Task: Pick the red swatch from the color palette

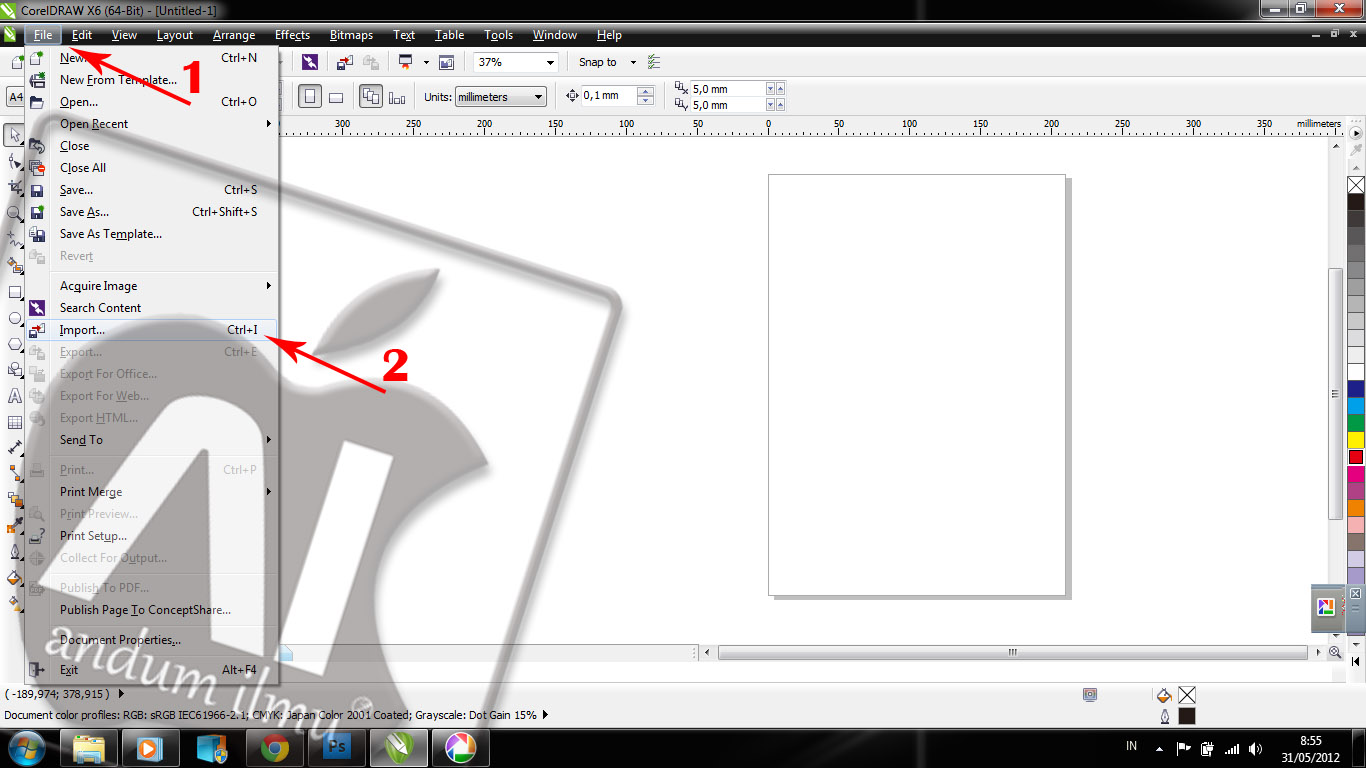Action: 1355,457
